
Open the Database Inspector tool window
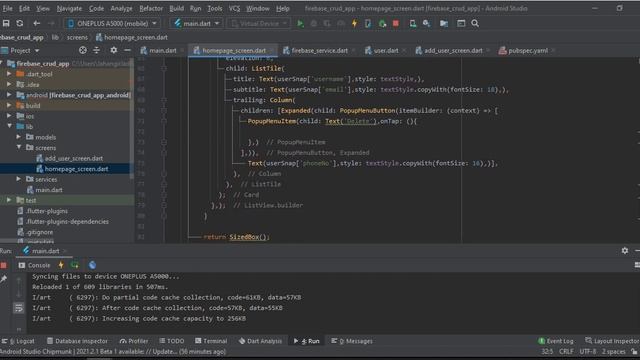(77, 341)
